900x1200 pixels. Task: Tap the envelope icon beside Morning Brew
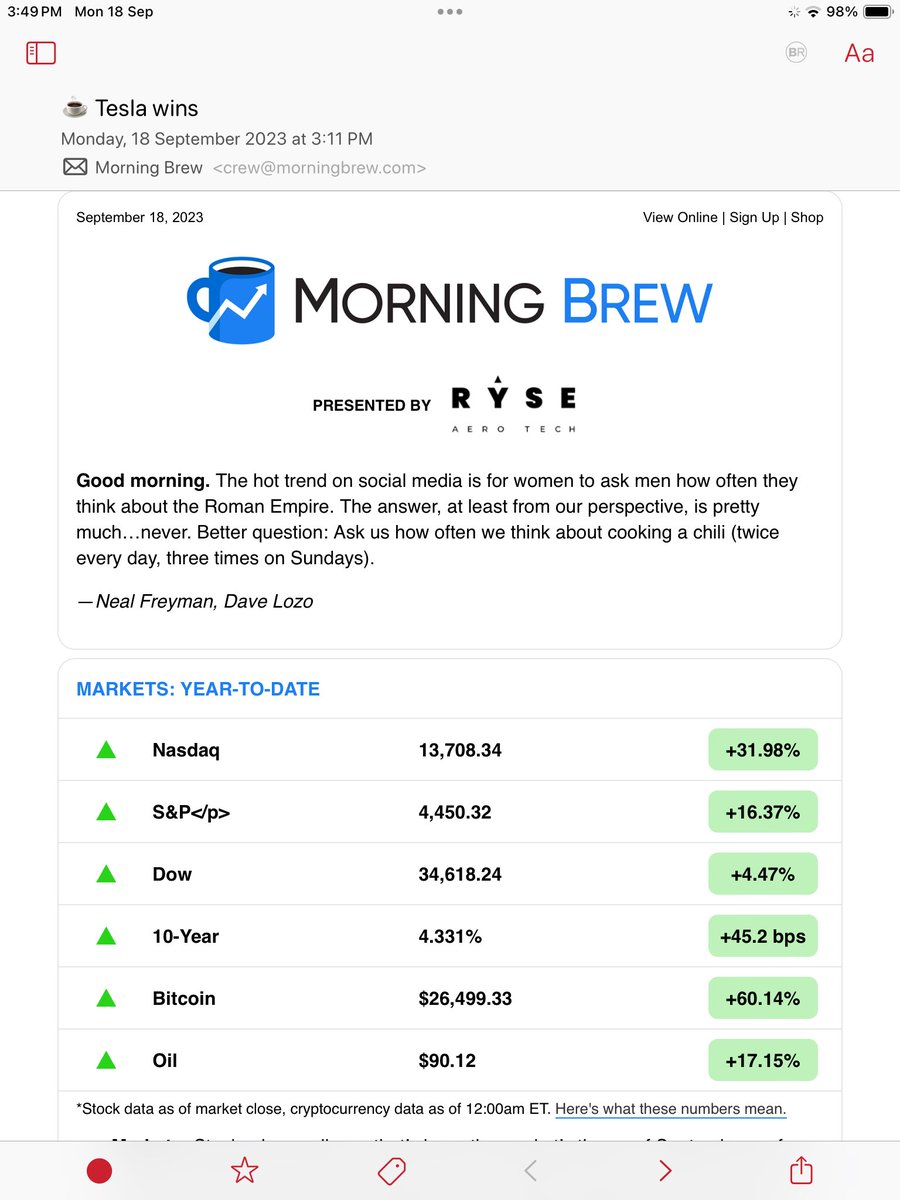pyautogui.click(x=75, y=167)
